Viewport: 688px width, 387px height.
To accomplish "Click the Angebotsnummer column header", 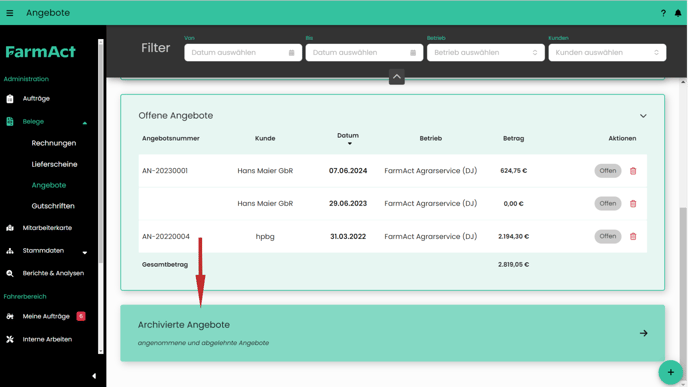I will tap(171, 138).
